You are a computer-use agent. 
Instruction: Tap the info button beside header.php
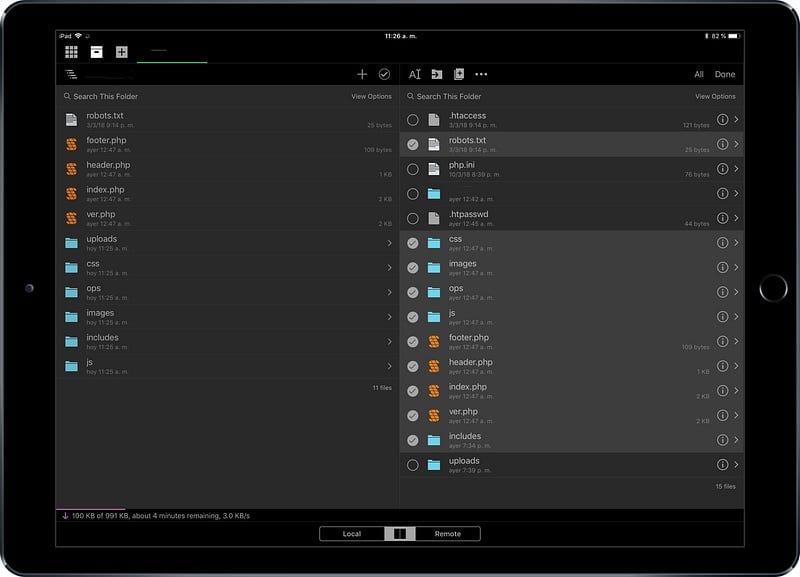723,364
